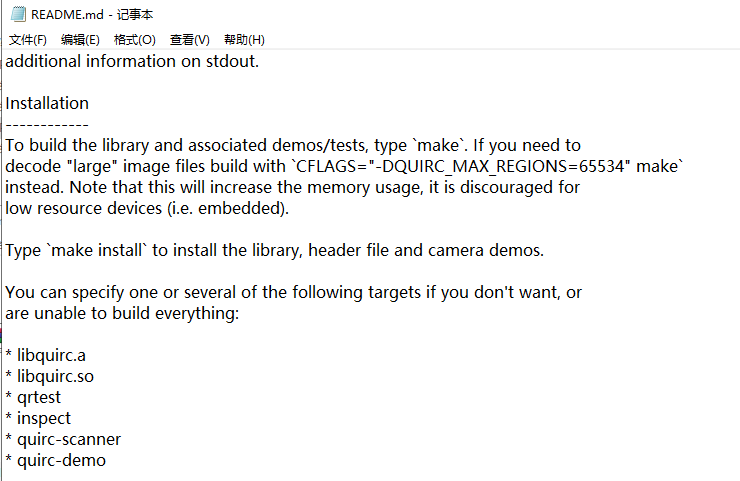The width and height of the screenshot is (740, 481).
Task: Open the 文件(F) menu
Action: pos(28,40)
